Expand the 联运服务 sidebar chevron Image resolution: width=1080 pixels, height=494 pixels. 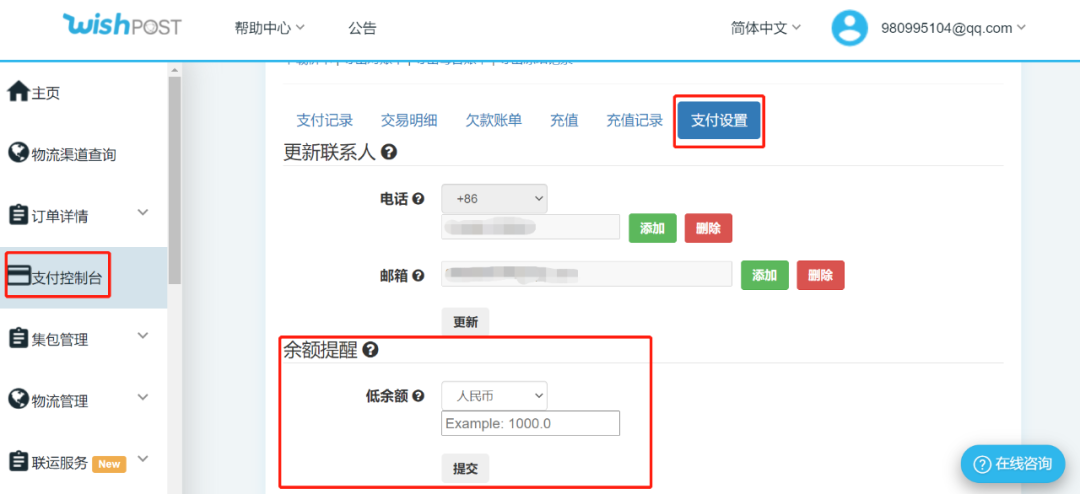tap(143, 459)
